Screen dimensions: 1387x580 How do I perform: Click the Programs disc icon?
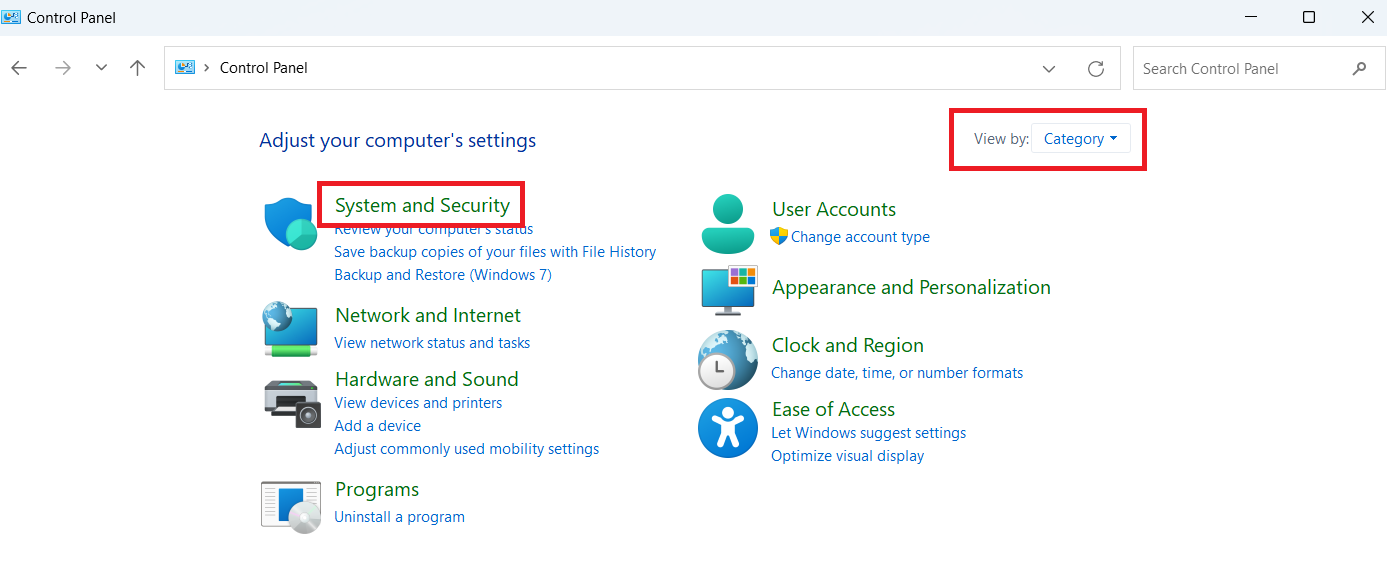(291, 505)
